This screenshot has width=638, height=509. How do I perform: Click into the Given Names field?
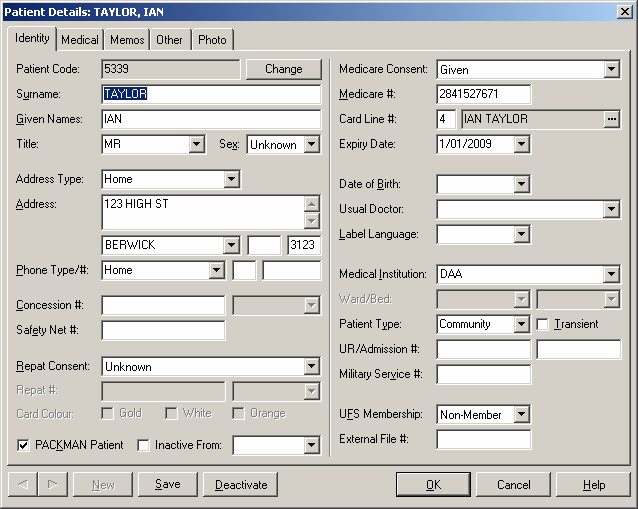tap(210, 119)
